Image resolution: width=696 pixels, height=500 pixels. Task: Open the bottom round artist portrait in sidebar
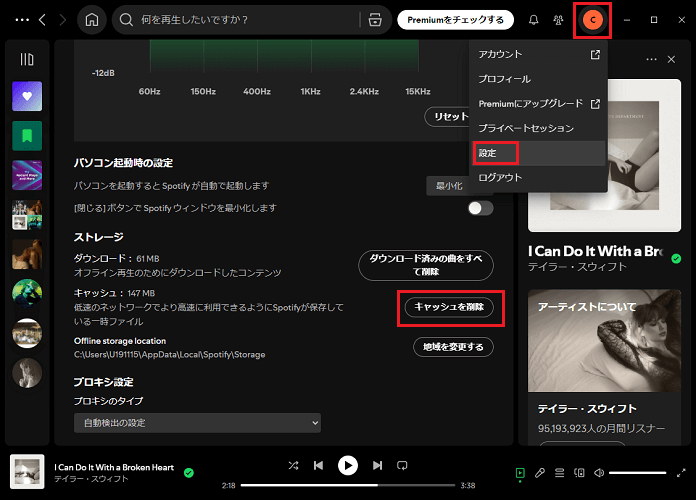pos(27,373)
